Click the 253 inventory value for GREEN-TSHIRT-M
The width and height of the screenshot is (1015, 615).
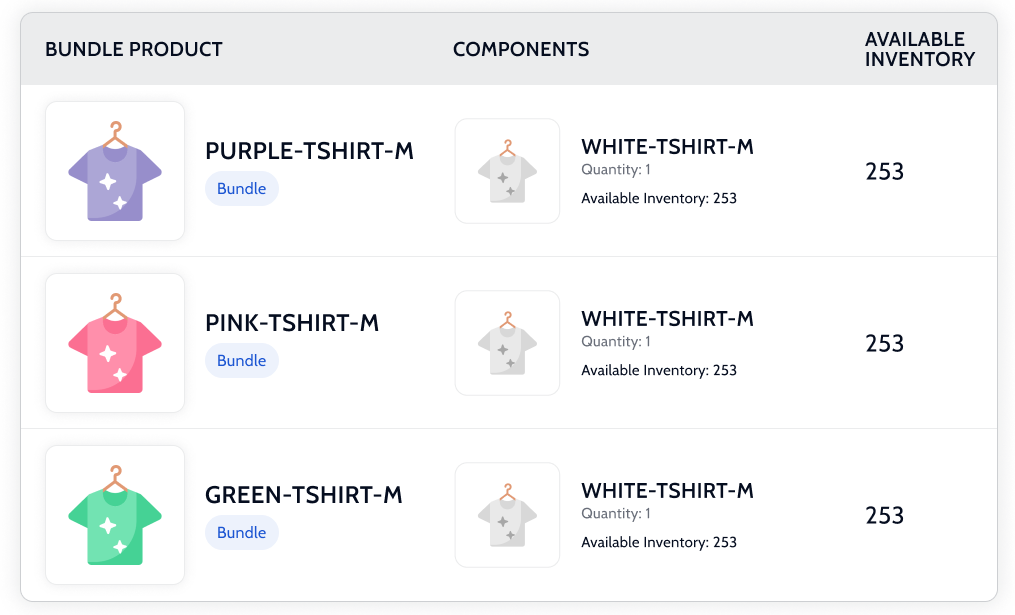tap(884, 516)
